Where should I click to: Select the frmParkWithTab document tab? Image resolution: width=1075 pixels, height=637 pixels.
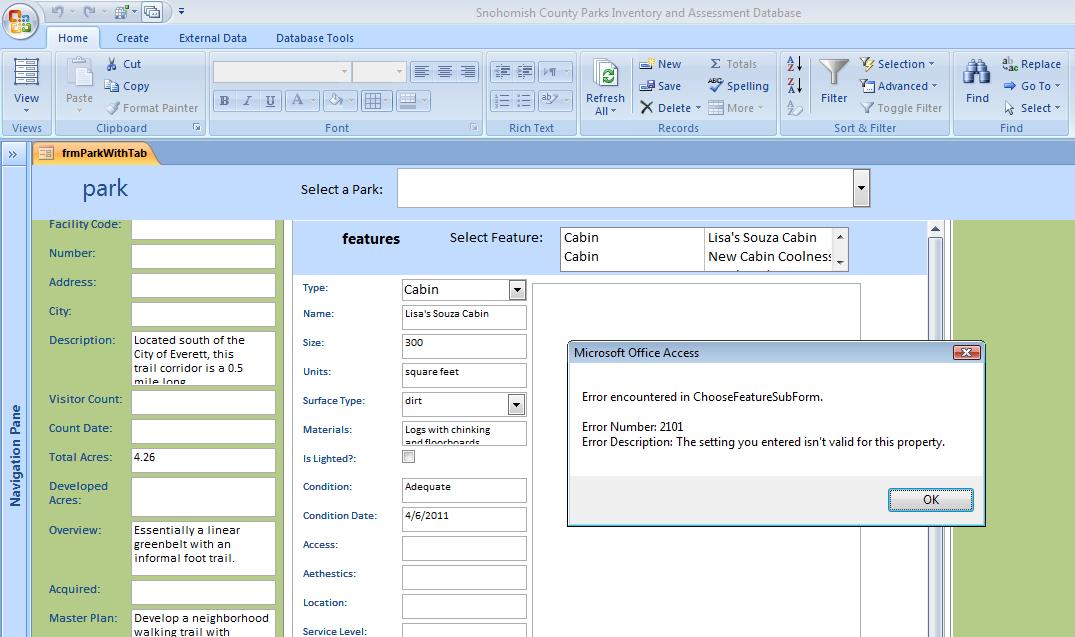[95, 153]
